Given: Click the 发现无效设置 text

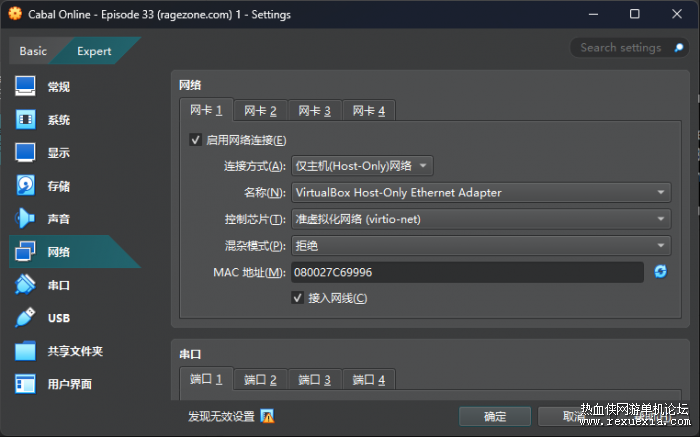Looking at the screenshot, I should pyautogui.click(x=221, y=416).
